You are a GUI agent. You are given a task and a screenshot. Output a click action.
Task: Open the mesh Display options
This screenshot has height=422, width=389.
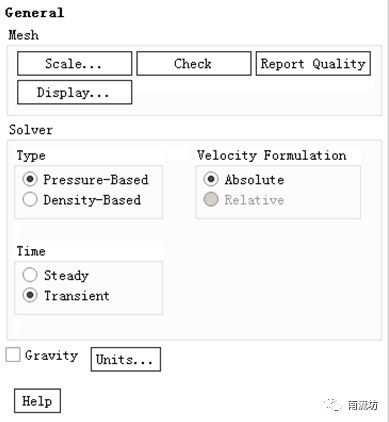point(74,92)
